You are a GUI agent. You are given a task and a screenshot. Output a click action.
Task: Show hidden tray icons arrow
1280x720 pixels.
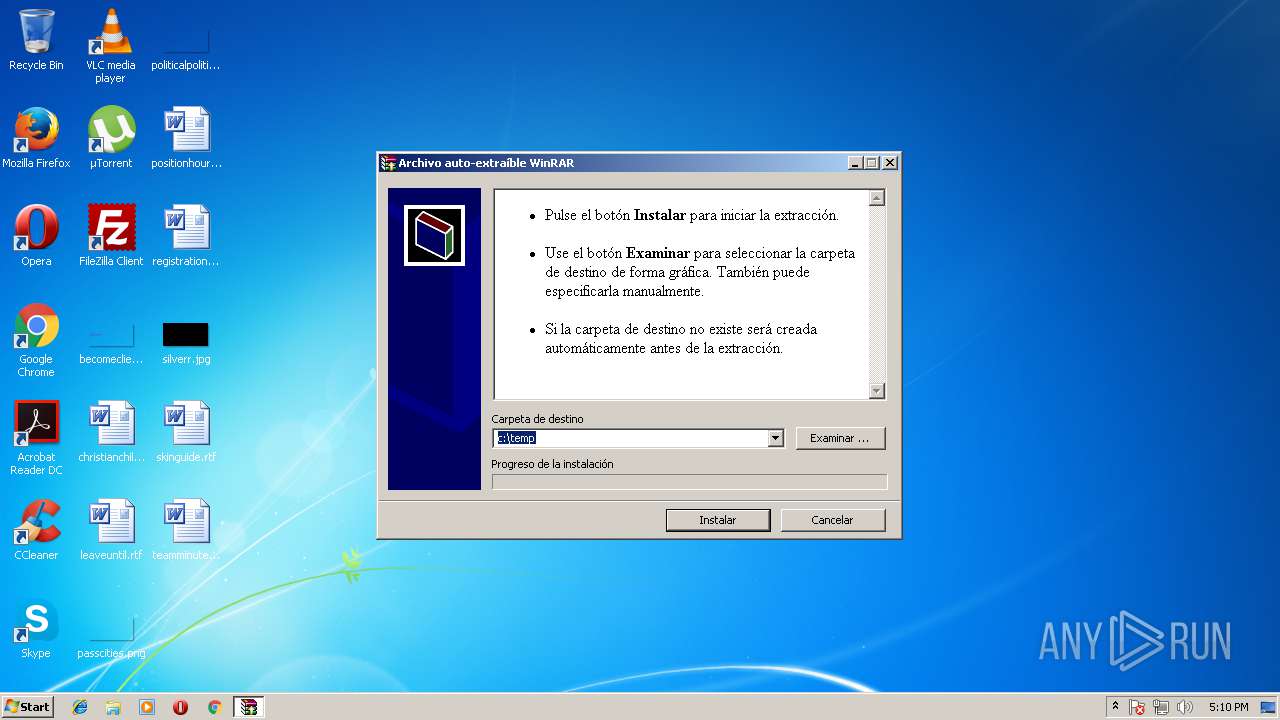click(x=1115, y=707)
